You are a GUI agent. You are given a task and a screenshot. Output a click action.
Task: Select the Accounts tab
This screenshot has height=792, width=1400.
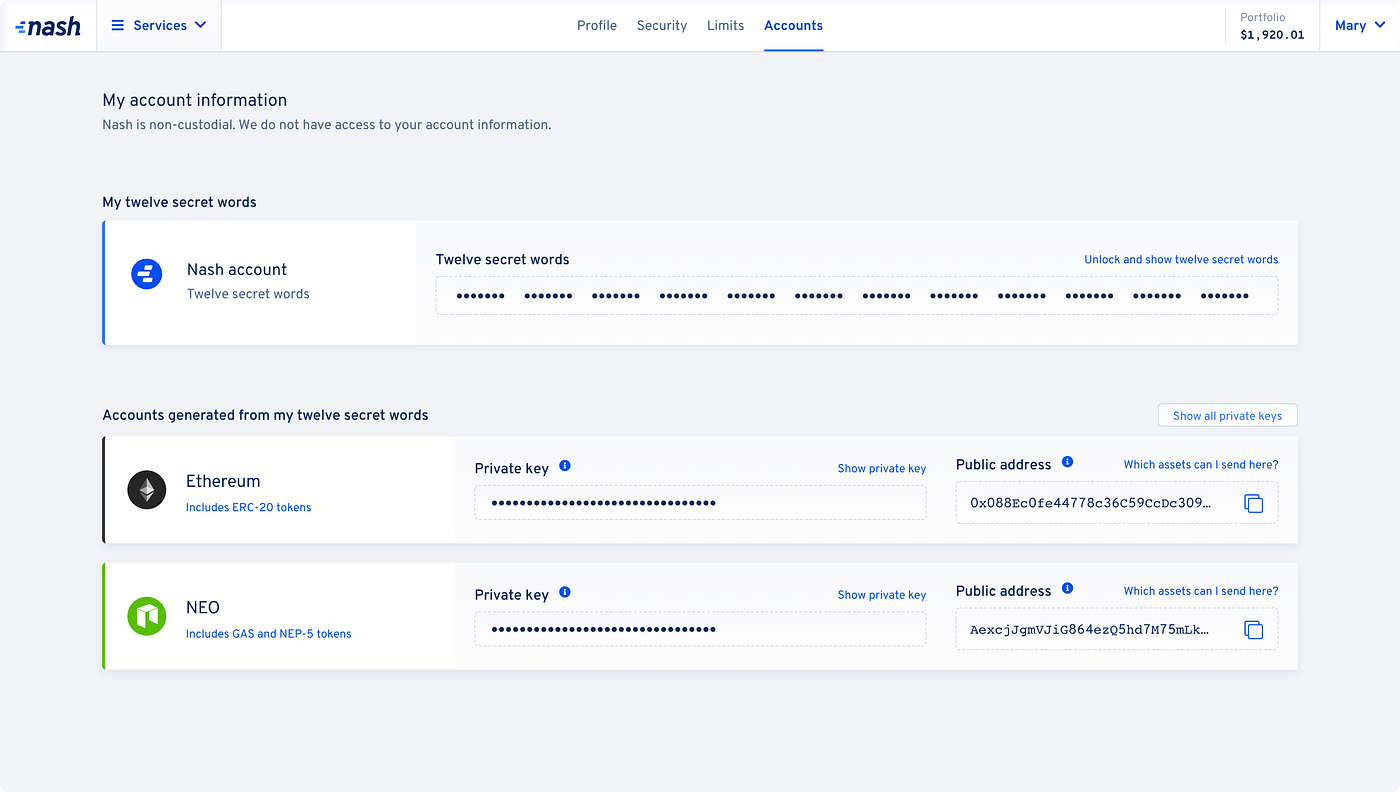(x=793, y=25)
